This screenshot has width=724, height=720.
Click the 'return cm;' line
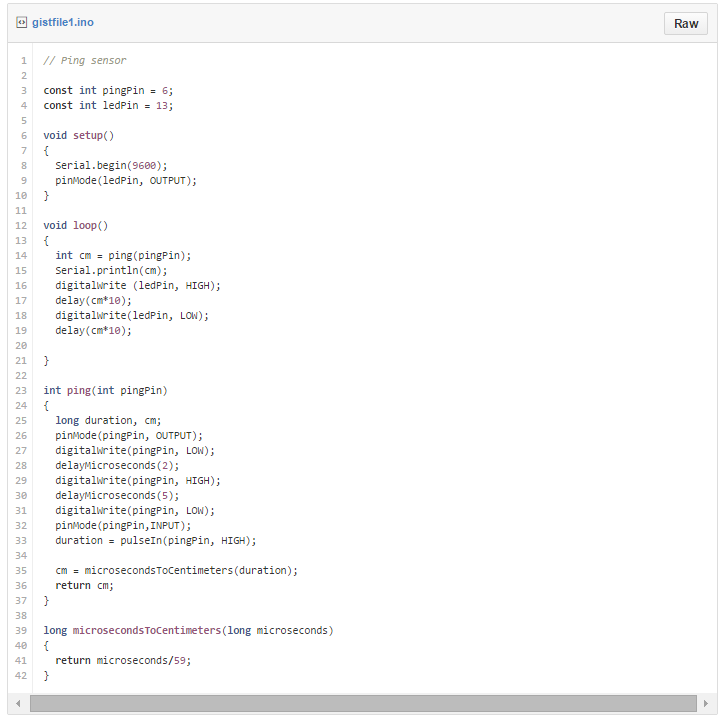[84, 586]
